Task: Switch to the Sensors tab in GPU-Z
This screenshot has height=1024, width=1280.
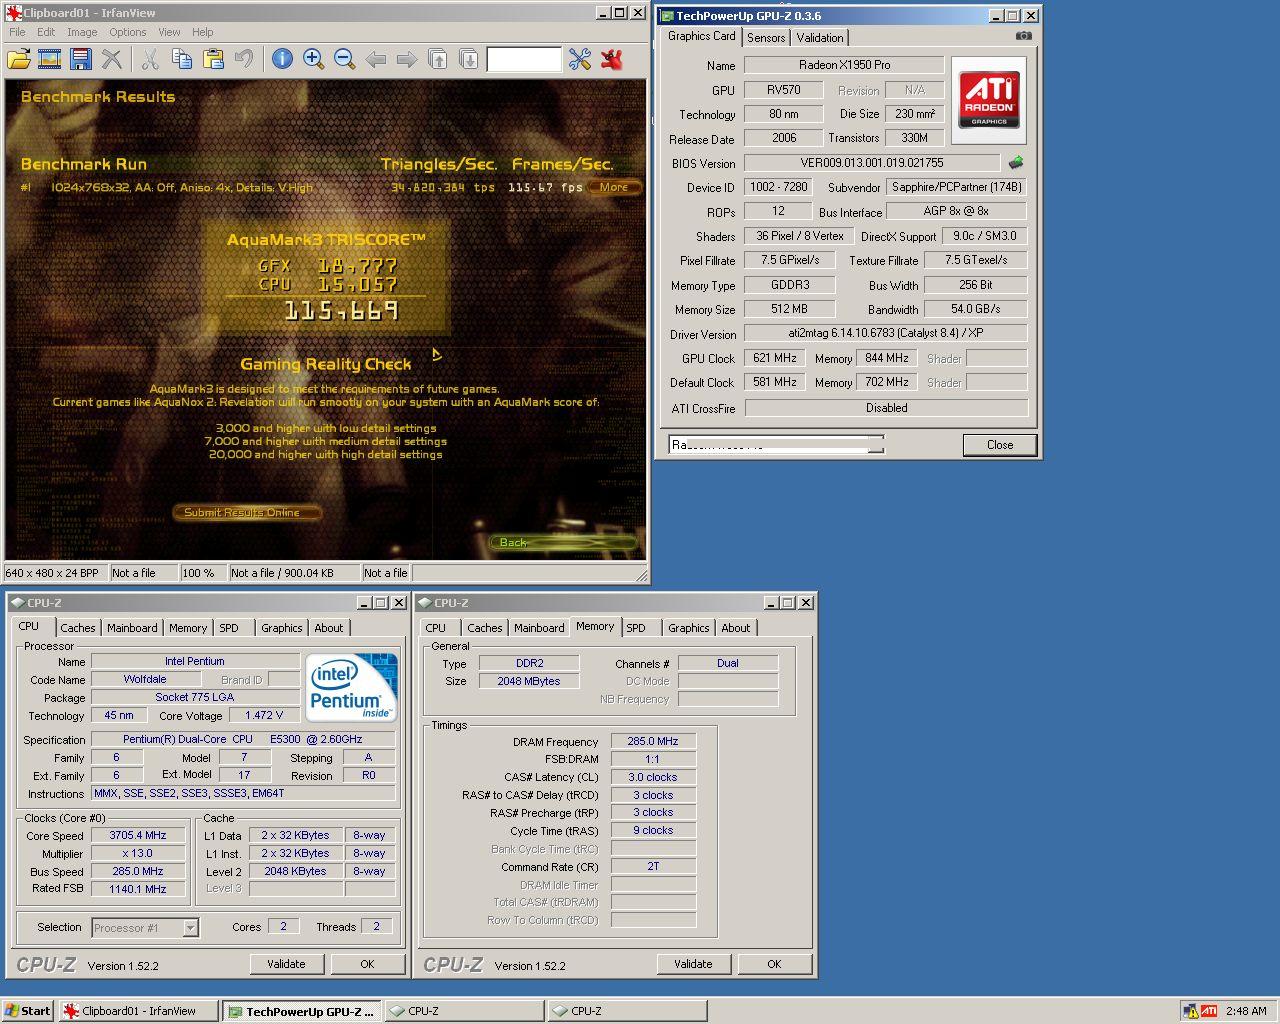Action: click(x=766, y=38)
